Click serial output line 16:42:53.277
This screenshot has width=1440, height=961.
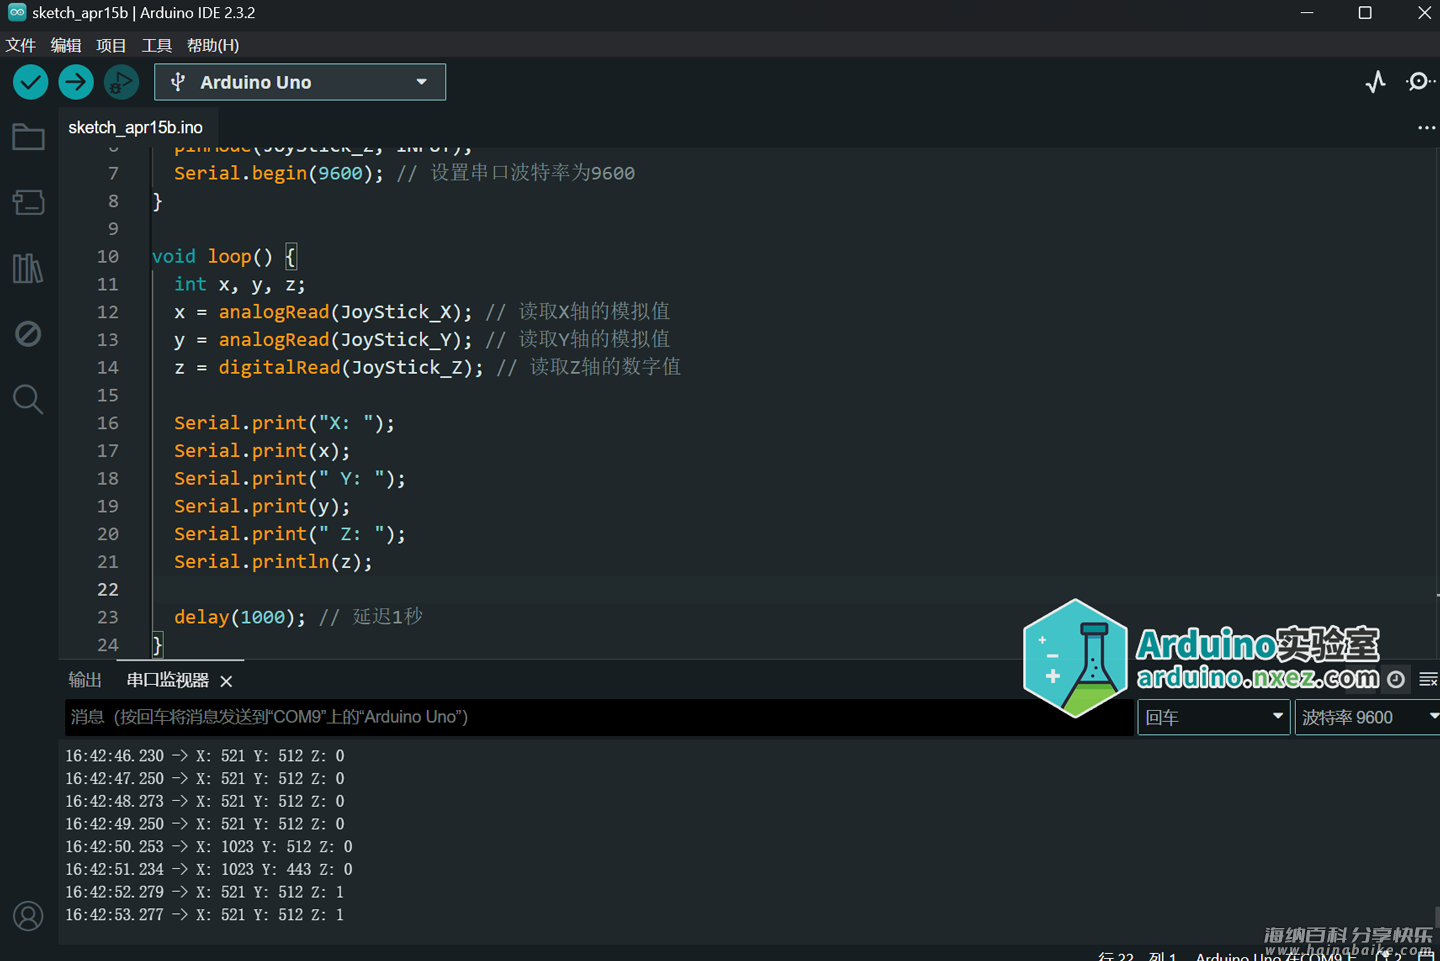(205, 915)
